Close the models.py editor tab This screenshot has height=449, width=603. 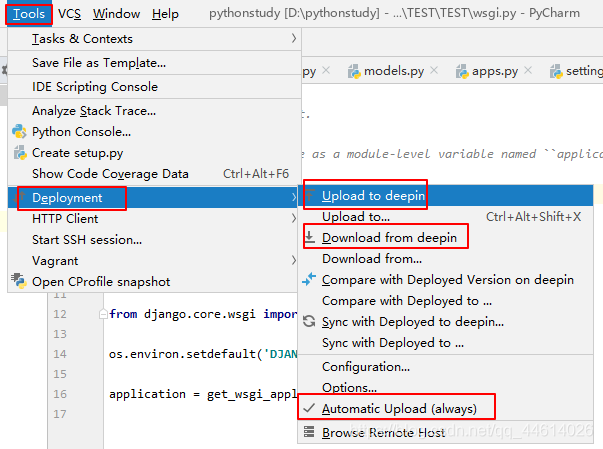pos(434,70)
